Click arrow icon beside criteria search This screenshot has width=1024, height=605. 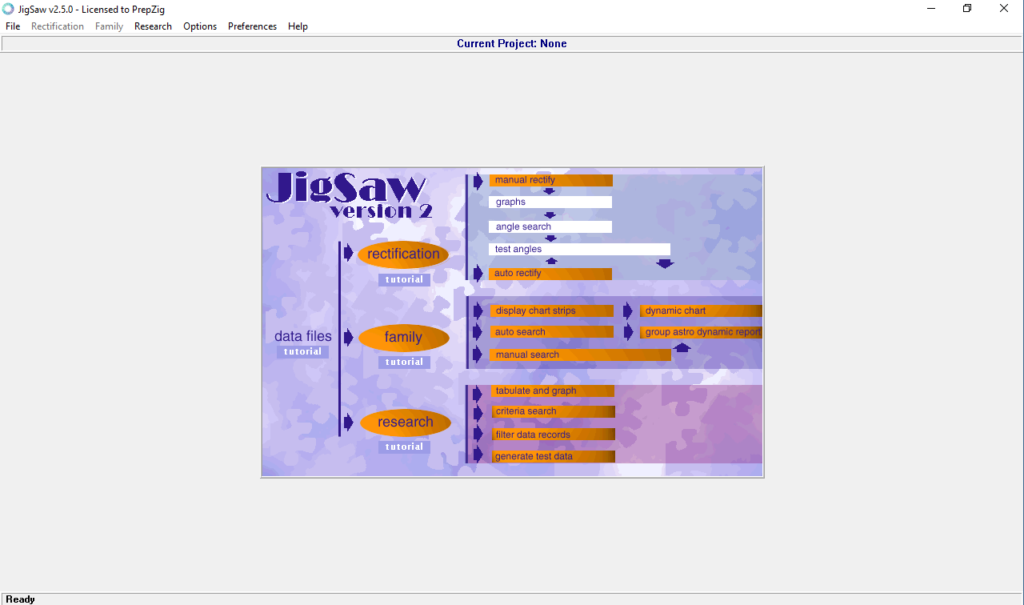478,413
